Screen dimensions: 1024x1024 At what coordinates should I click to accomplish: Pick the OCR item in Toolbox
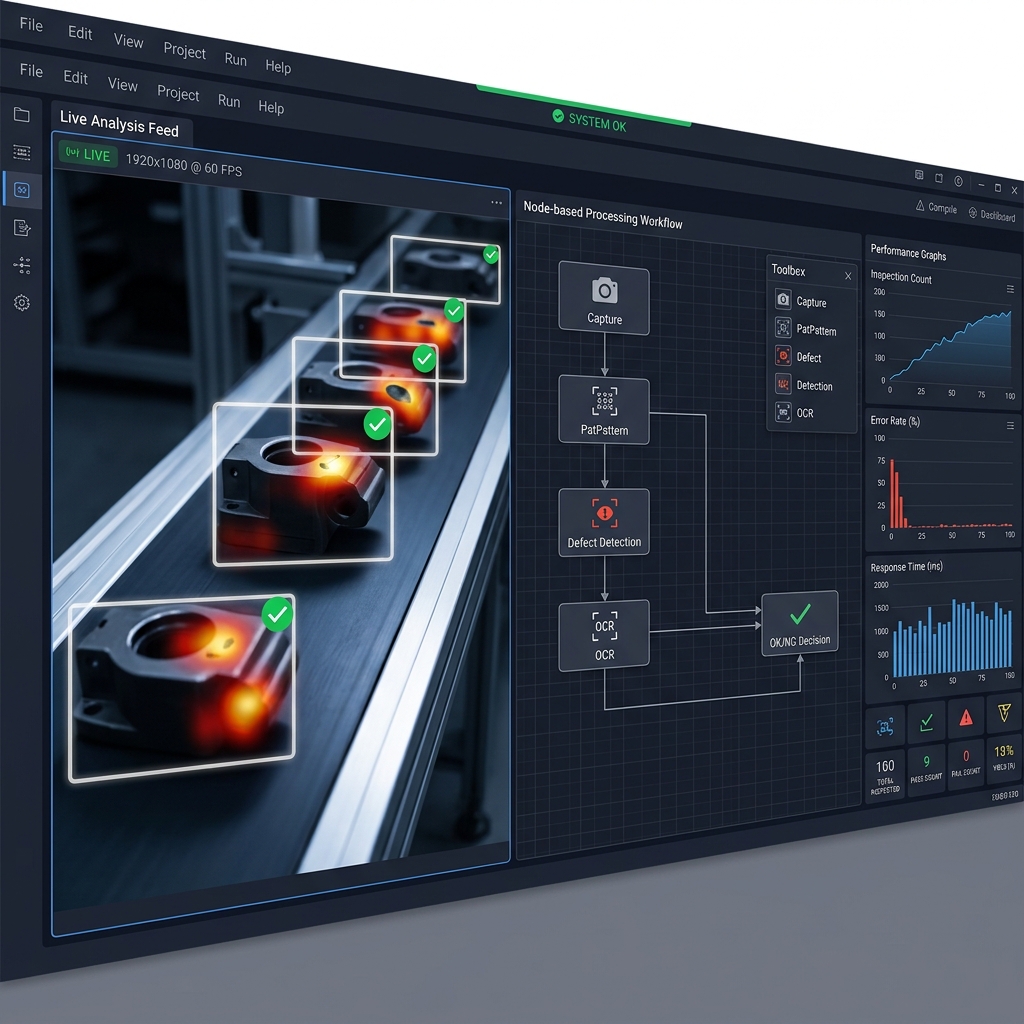click(795, 412)
